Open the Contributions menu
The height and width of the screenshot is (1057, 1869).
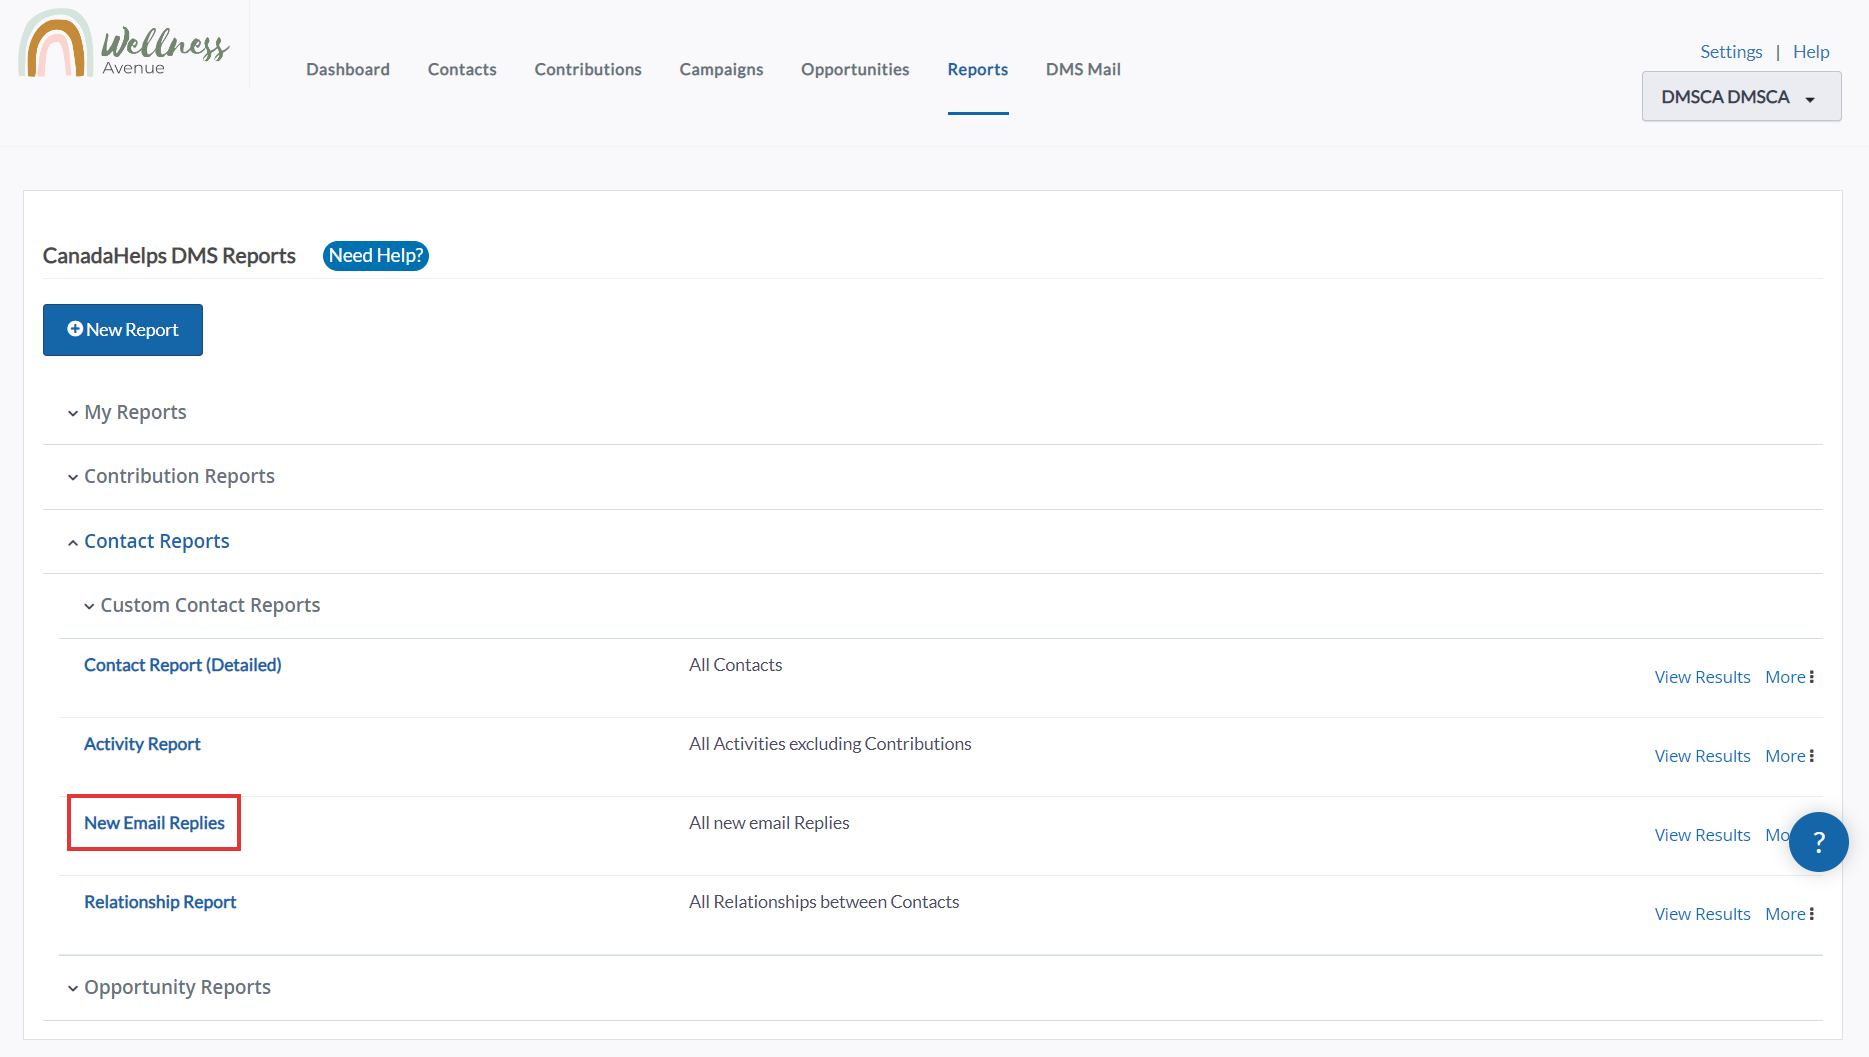[x=588, y=69]
